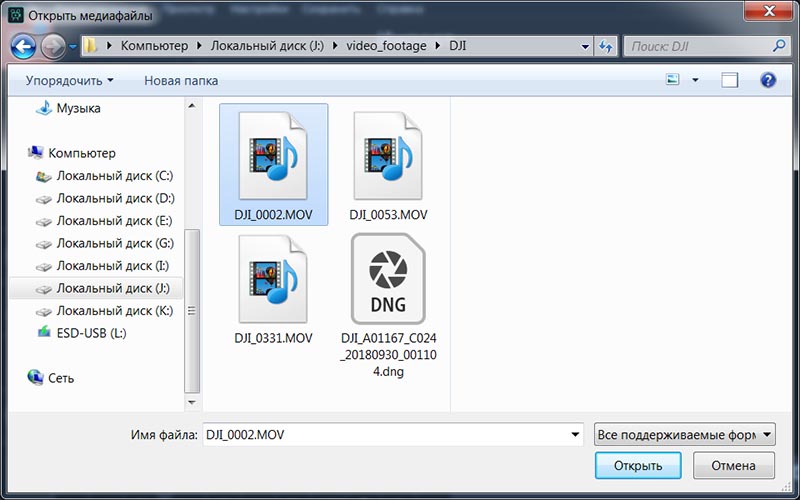Screen dimensions: 800x500
Task: Expand file name history dropdown arrow
Action: click(575, 435)
